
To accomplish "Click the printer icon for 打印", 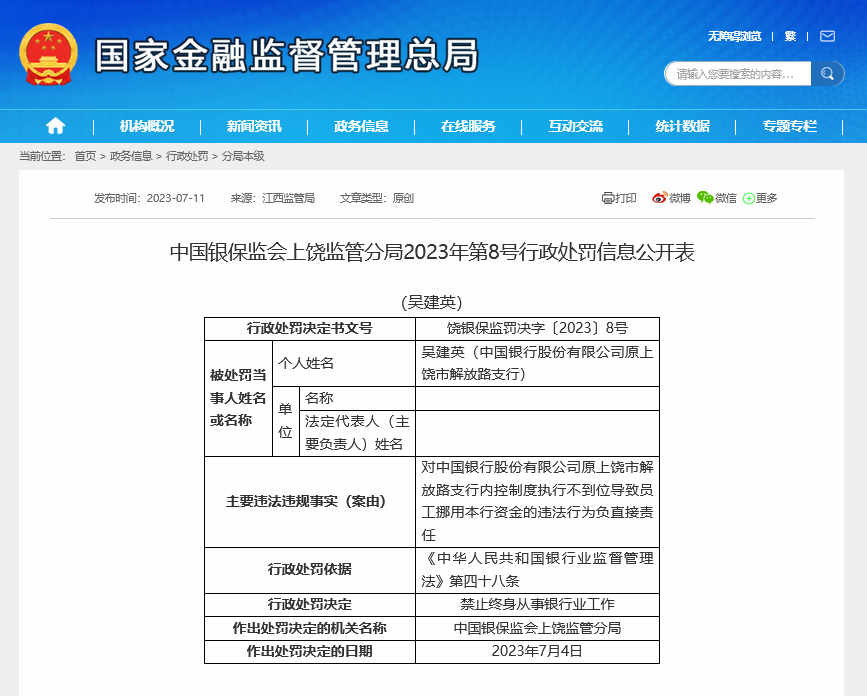I will (608, 198).
